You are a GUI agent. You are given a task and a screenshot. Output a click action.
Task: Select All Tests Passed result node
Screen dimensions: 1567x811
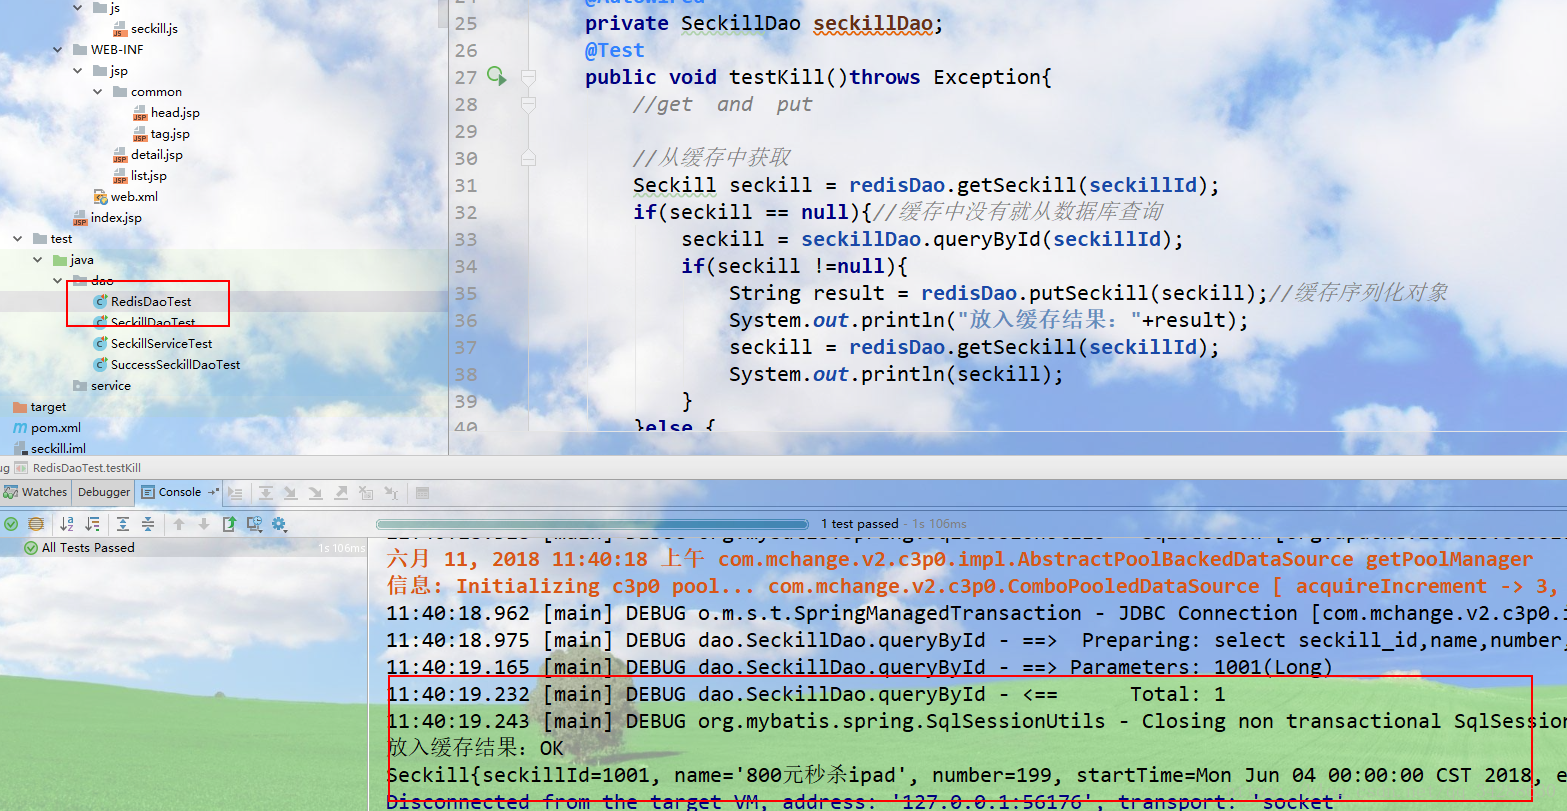[80, 548]
